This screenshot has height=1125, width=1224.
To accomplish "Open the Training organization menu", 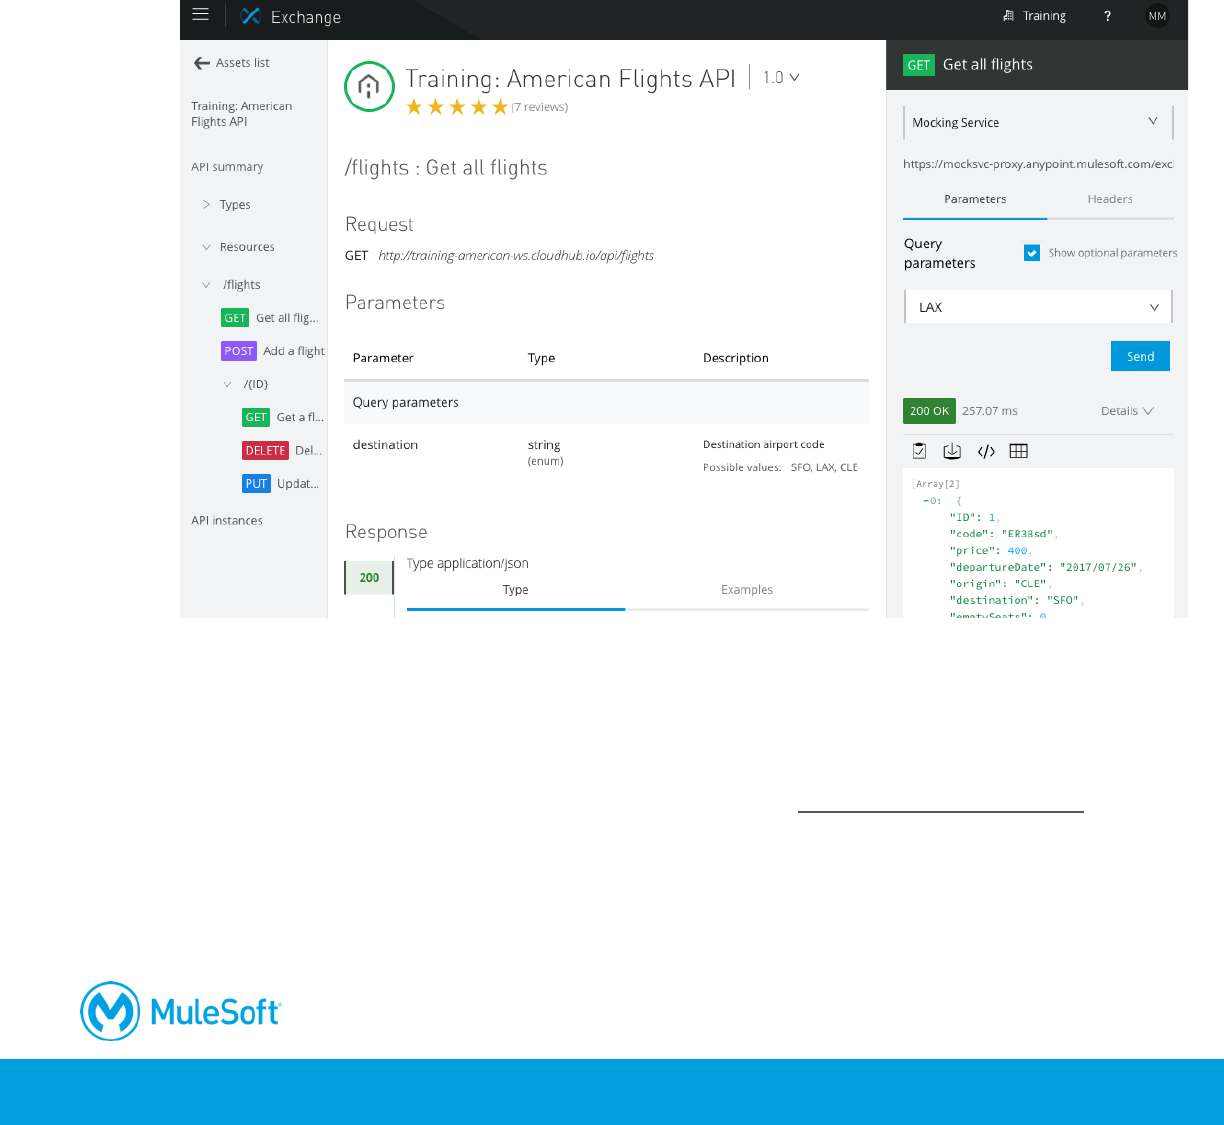I will click(x=1034, y=16).
